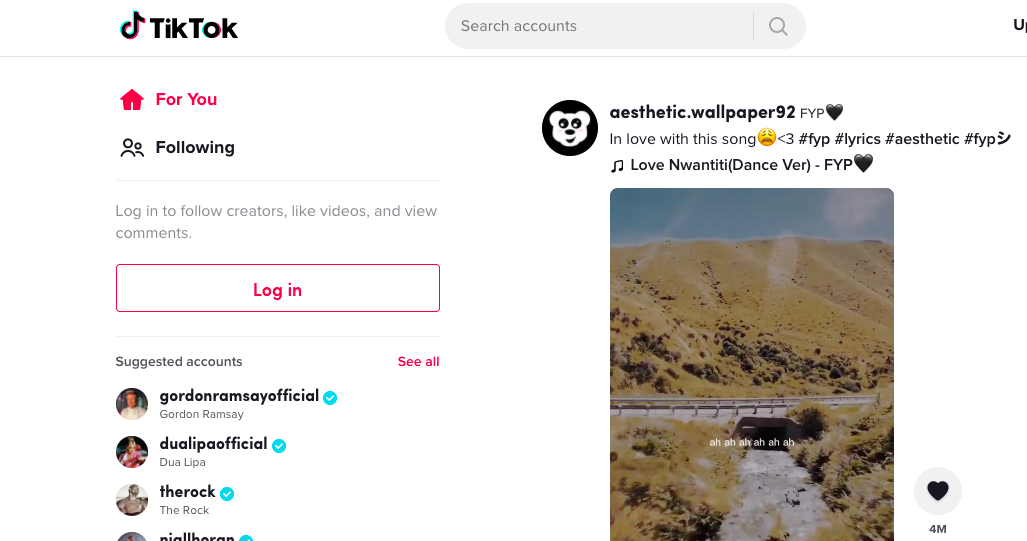This screenshot has height=541, width=1027.
Task: Click the #lyrics hashtag
Action: coord(857,139)
